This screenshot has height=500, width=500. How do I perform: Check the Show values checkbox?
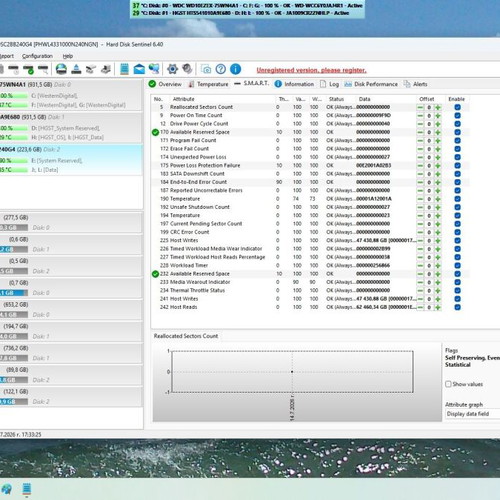point(448,384)
